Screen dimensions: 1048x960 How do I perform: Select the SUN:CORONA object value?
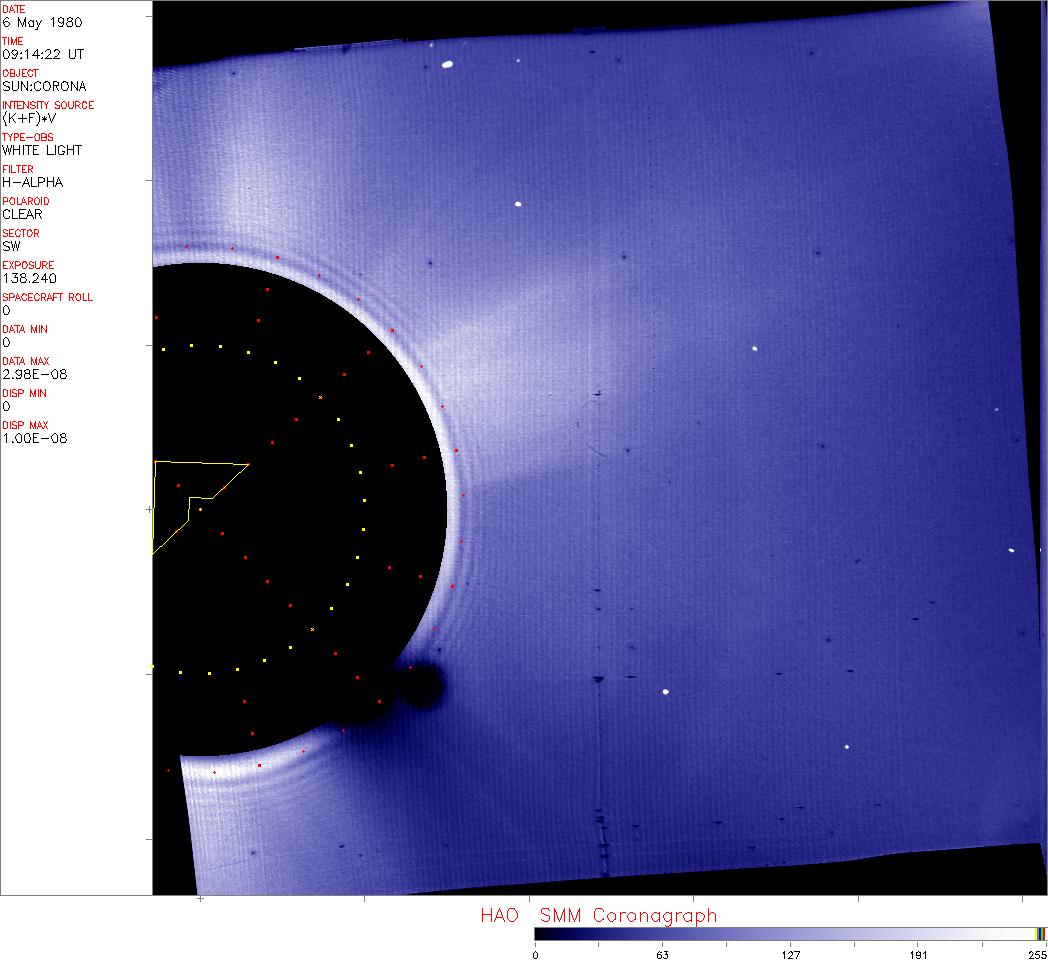pyautogui.click(x=43, y=86)
